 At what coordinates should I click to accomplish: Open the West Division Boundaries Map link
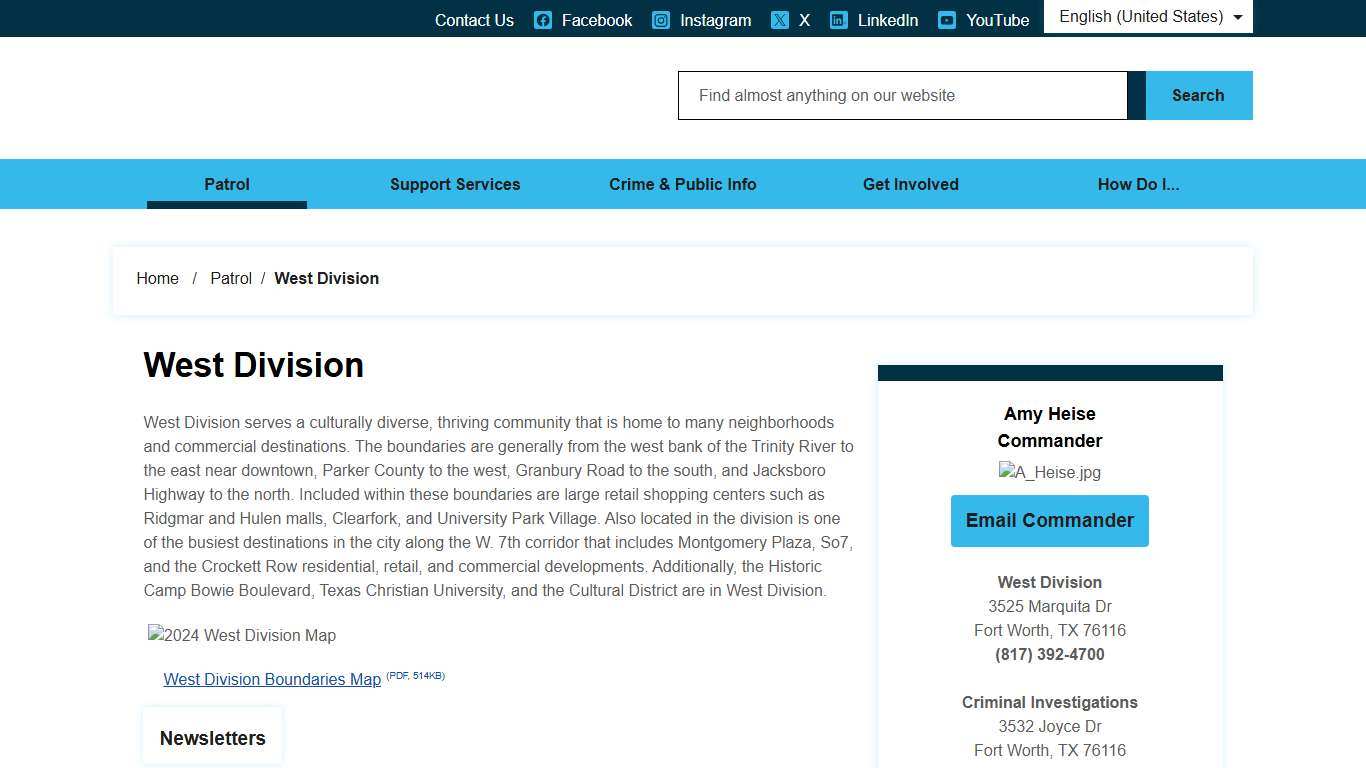272,679
